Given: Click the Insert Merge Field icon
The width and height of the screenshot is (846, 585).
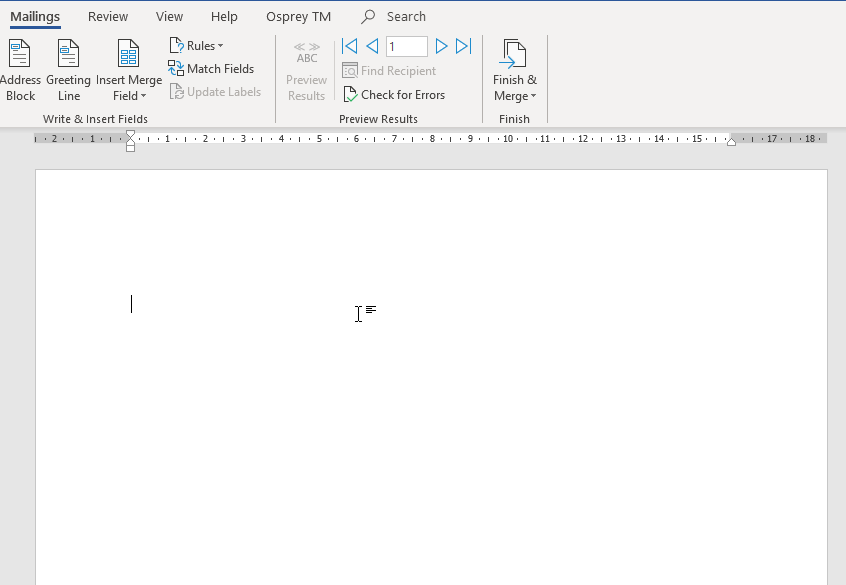Looking at the screenshot, I should tap(128, 53).
